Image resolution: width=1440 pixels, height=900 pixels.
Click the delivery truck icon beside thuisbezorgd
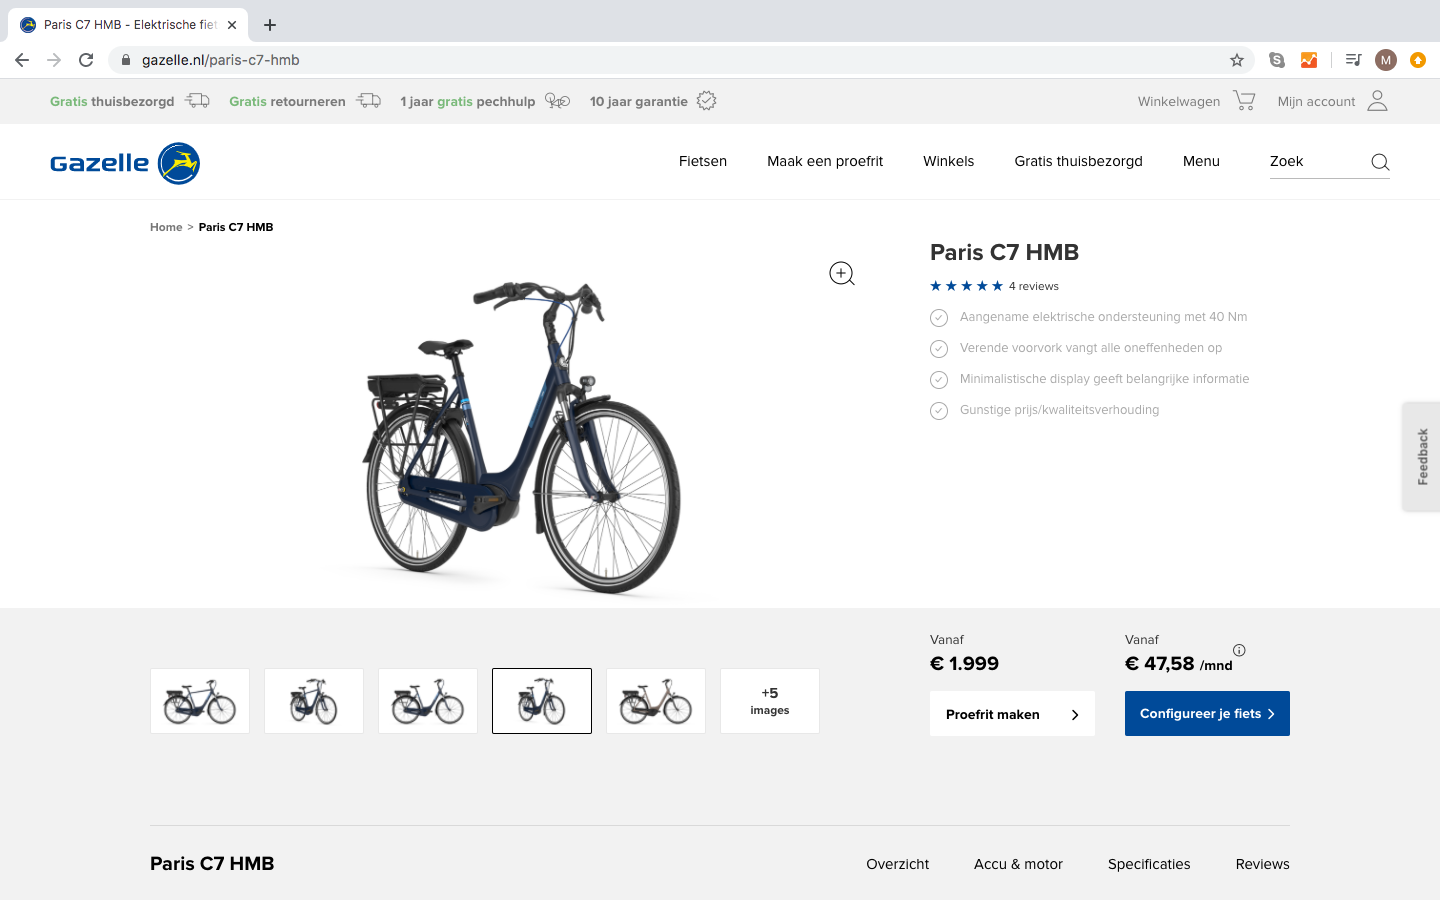(197, 101)
